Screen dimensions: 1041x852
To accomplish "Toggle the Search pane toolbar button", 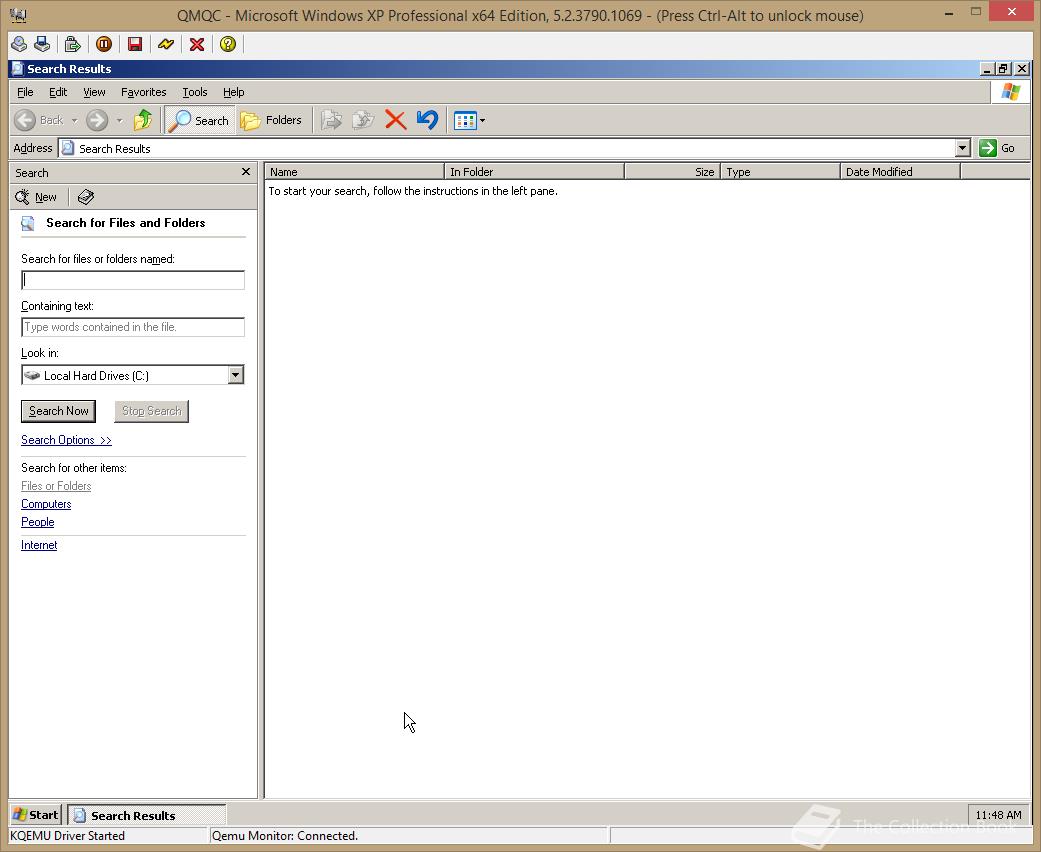I will 199,120.
